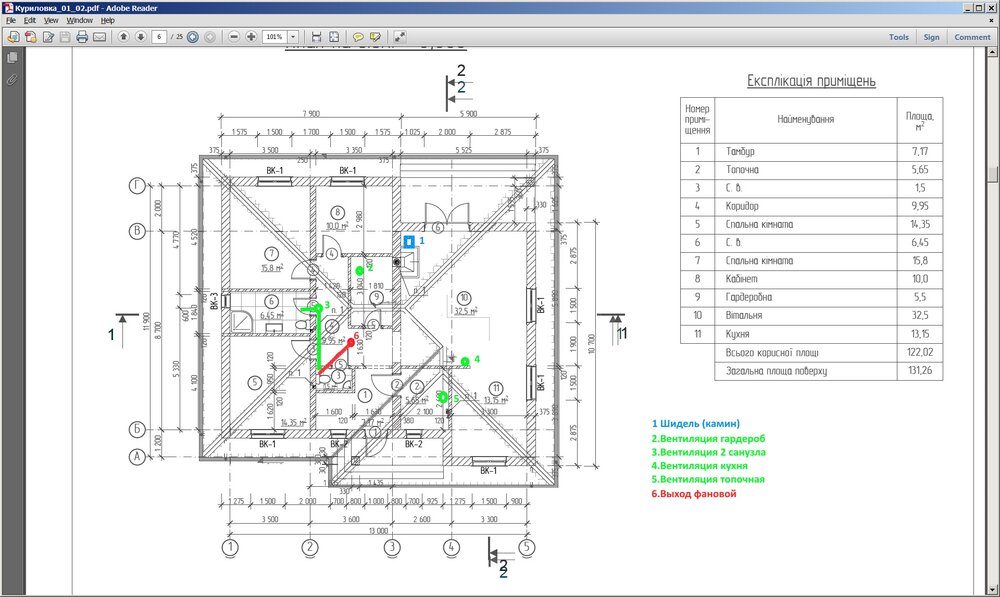This screenshot has height=597, width=1000.
Task: Open the File menu
Action: [11, 20]
